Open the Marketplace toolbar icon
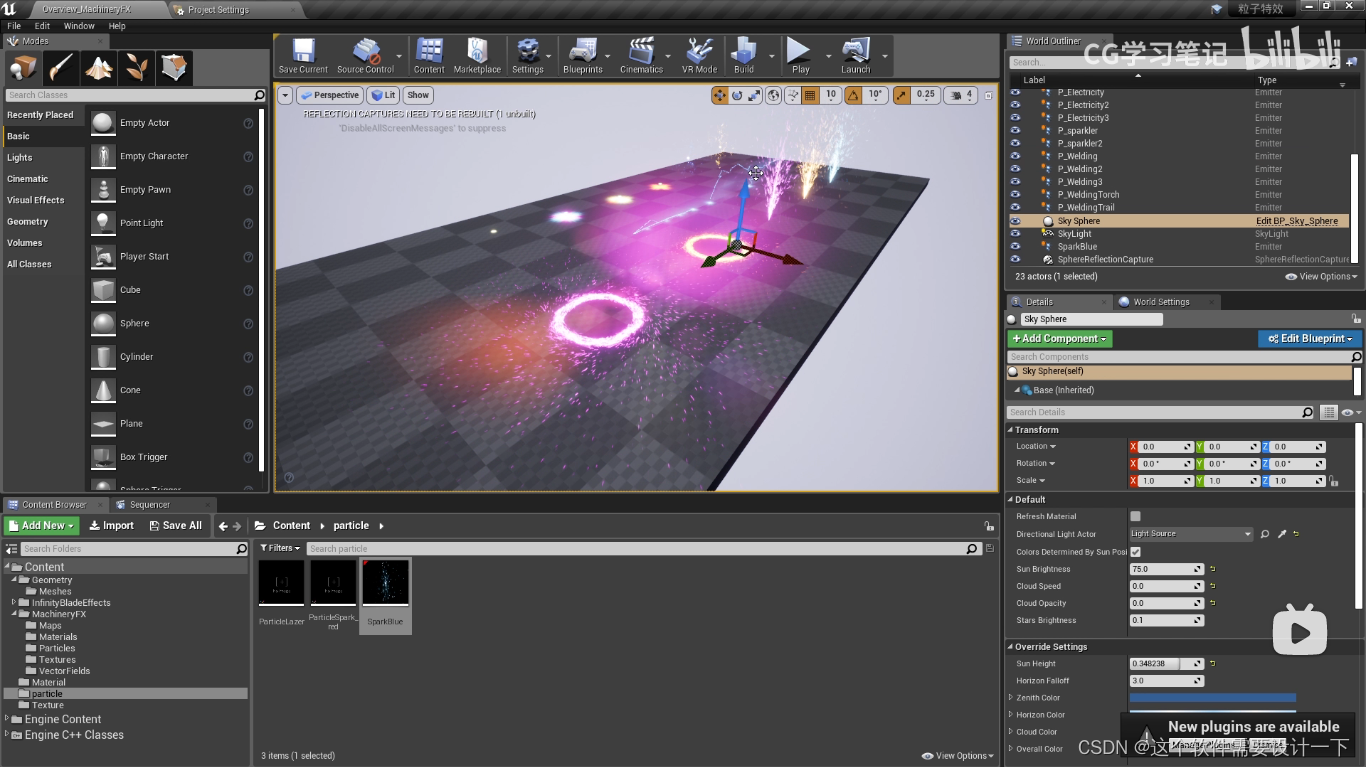 click(477, 56)
